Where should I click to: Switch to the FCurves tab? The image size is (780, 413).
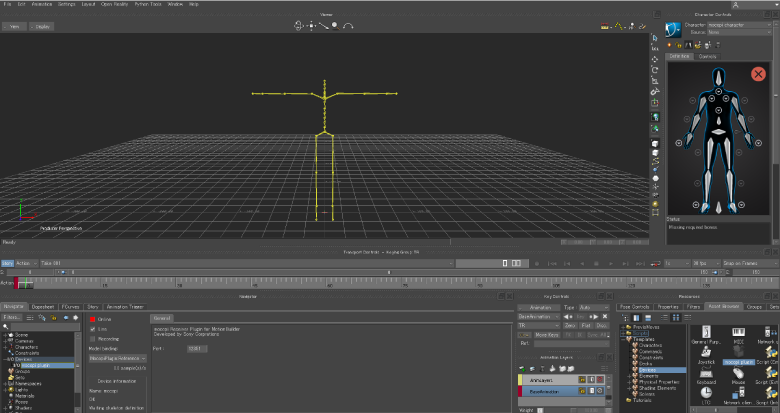(x=69, y=306)
